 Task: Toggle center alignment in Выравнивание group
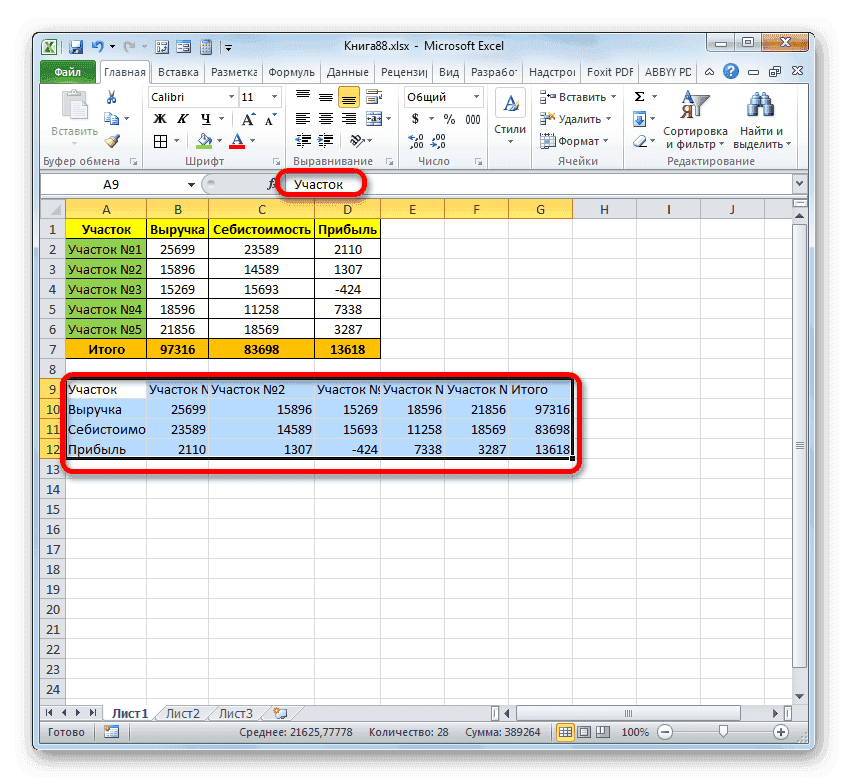327,117
